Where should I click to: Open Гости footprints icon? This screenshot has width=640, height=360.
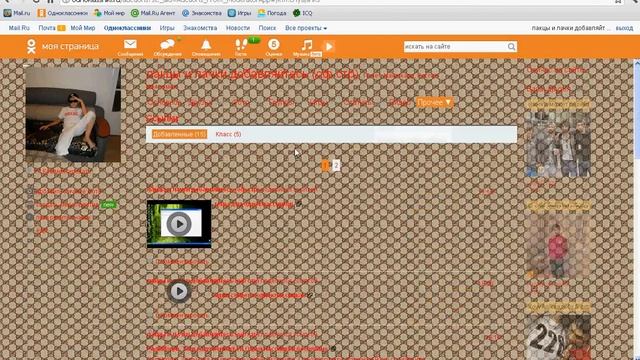pos(241,44)
